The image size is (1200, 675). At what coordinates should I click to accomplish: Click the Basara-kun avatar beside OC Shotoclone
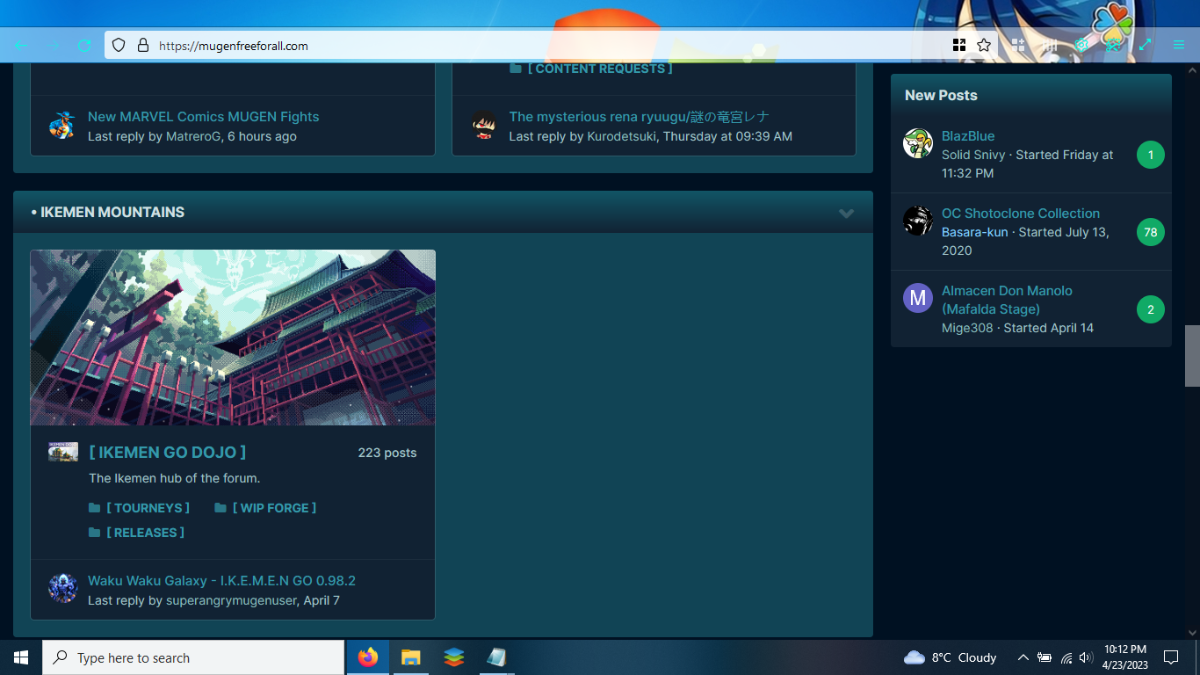[918, 221]
